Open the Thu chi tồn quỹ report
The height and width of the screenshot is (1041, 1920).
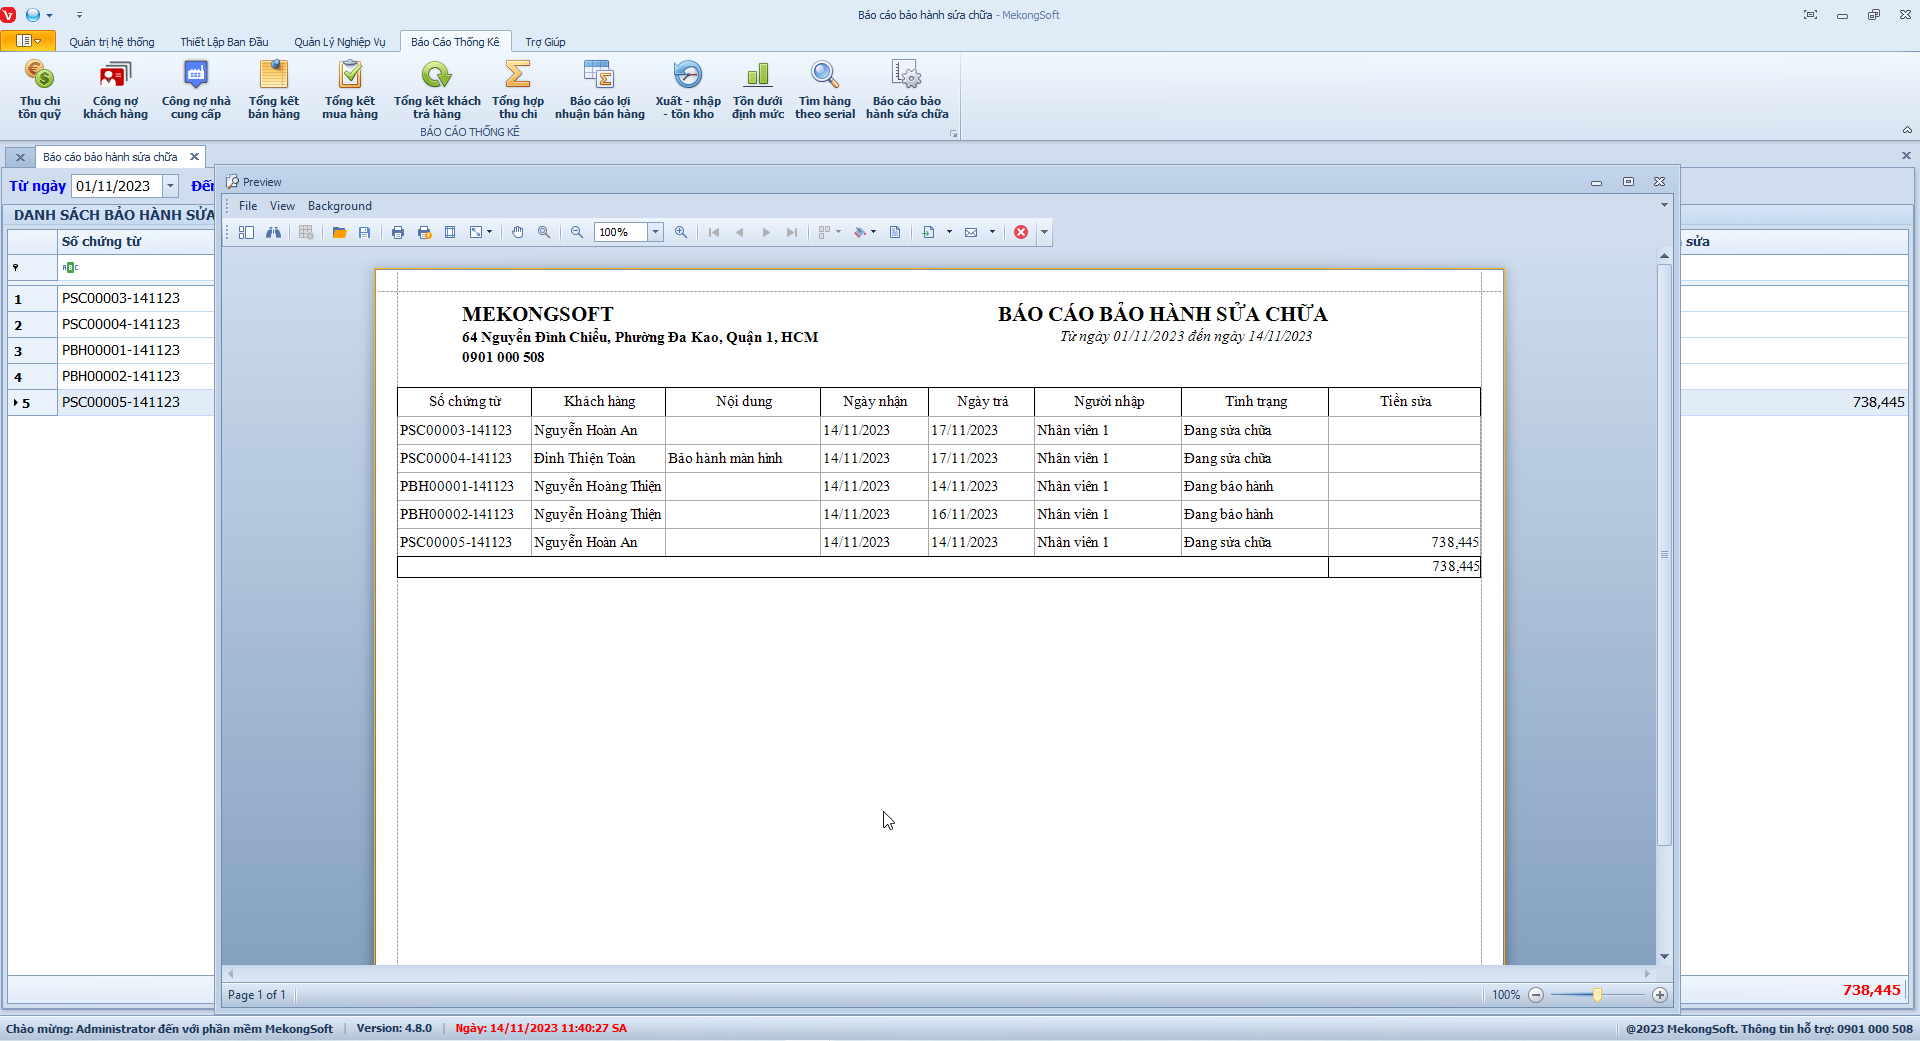[39, 90]
